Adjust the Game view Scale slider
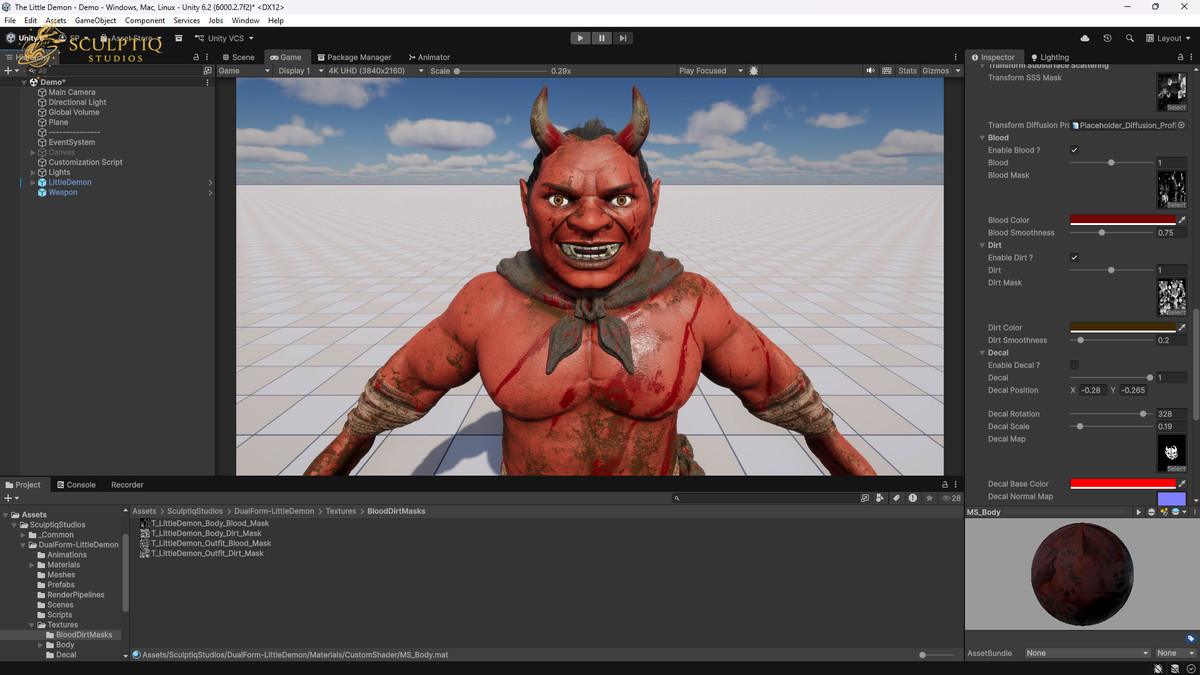 click(500, 71)
